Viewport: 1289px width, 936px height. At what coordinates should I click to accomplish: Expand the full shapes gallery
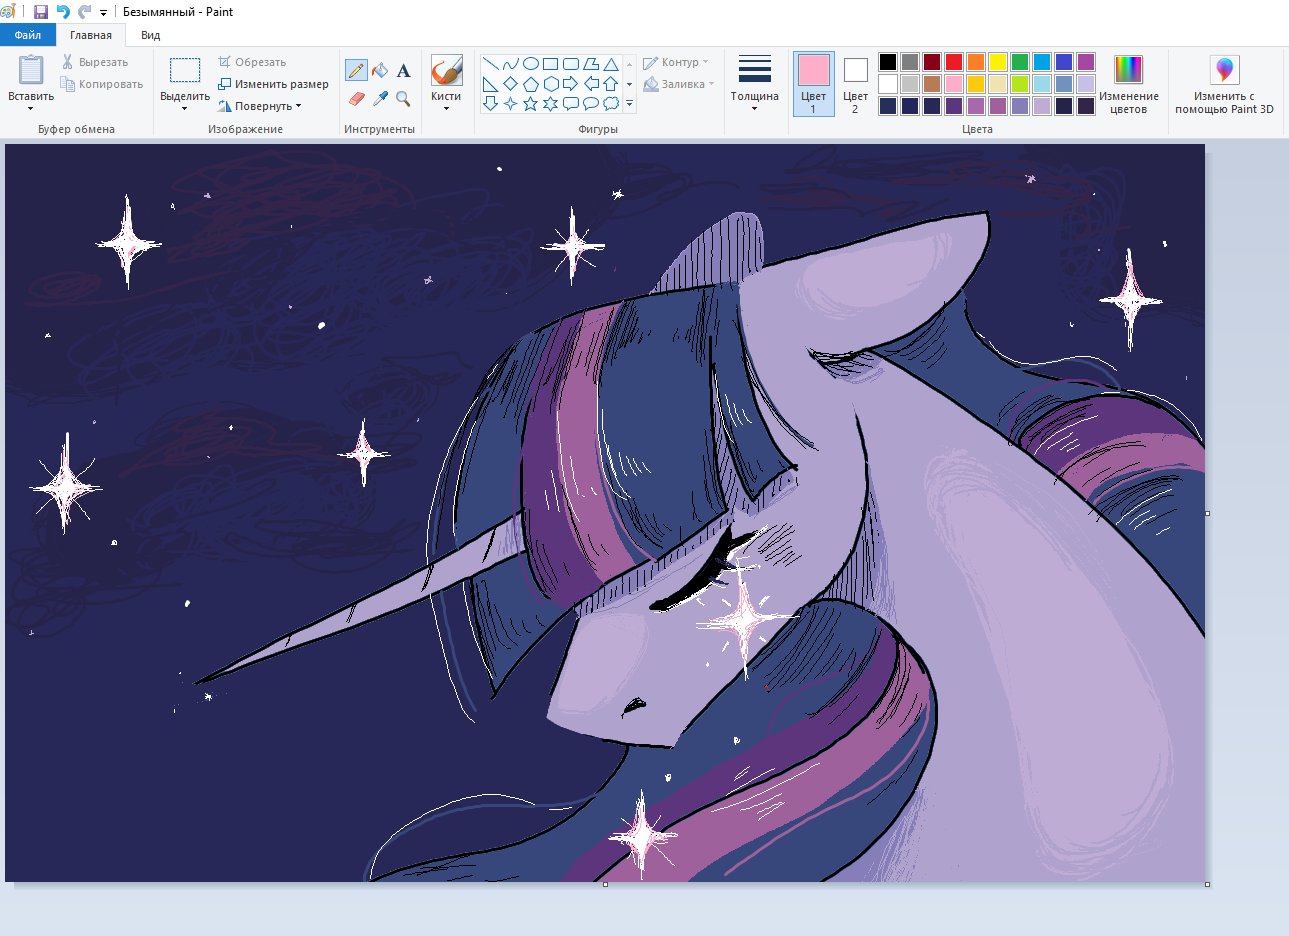click(629, 103)
